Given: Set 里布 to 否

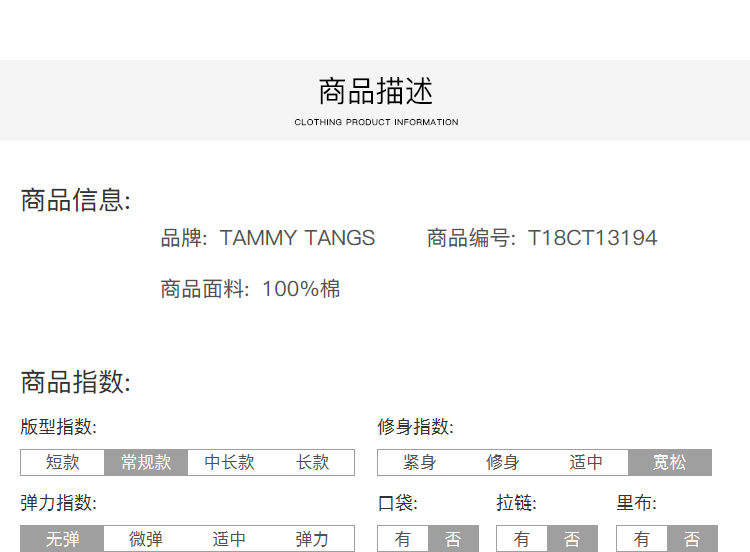Looking at the screenshot, I should (692, 539).
